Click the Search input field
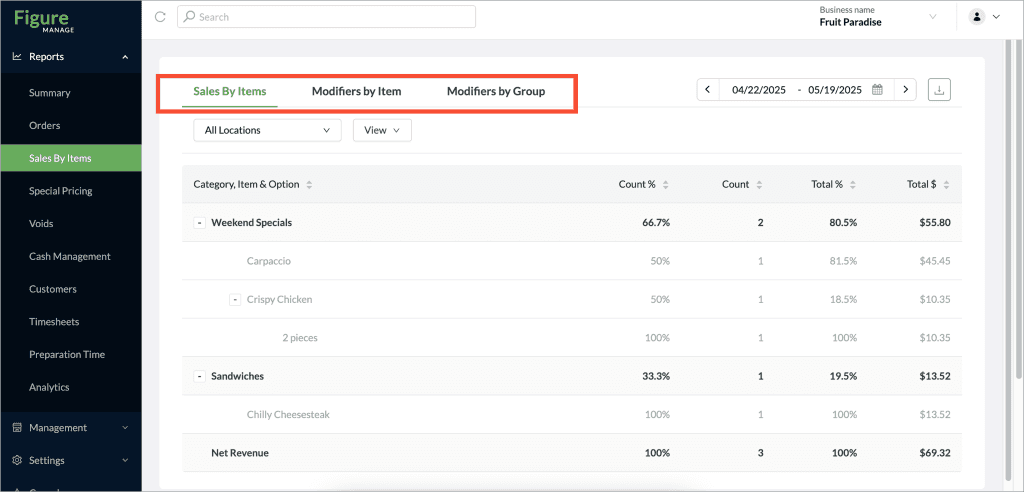 click(x=327, y=17)
